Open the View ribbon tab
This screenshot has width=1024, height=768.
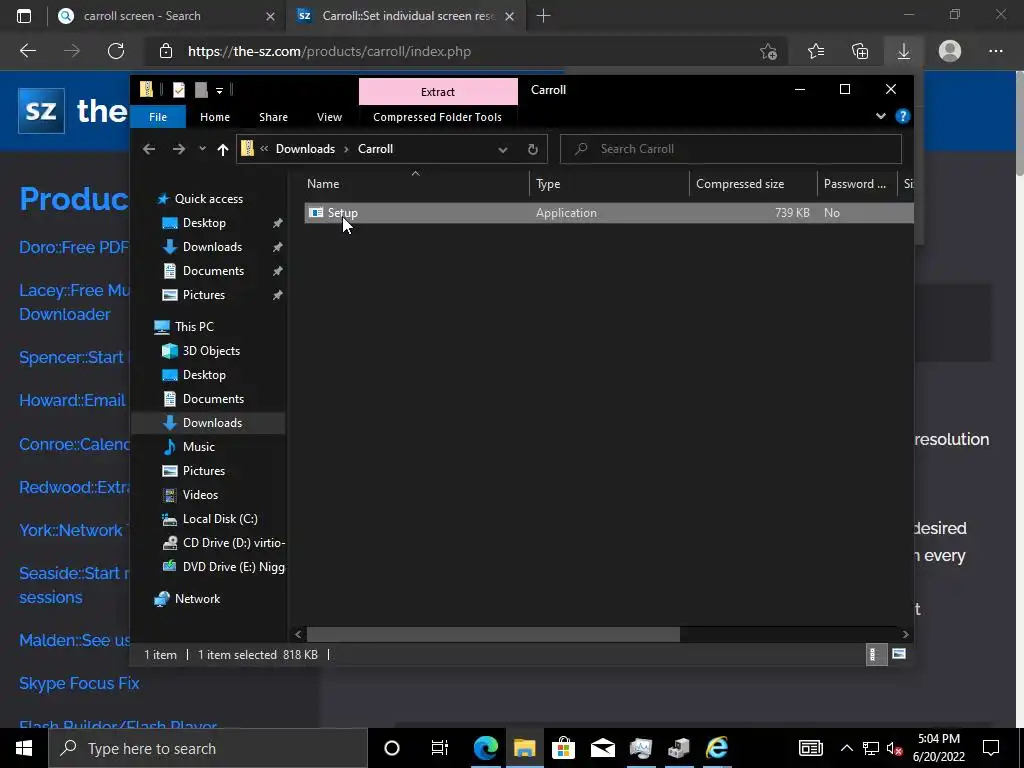coord(329,117)
